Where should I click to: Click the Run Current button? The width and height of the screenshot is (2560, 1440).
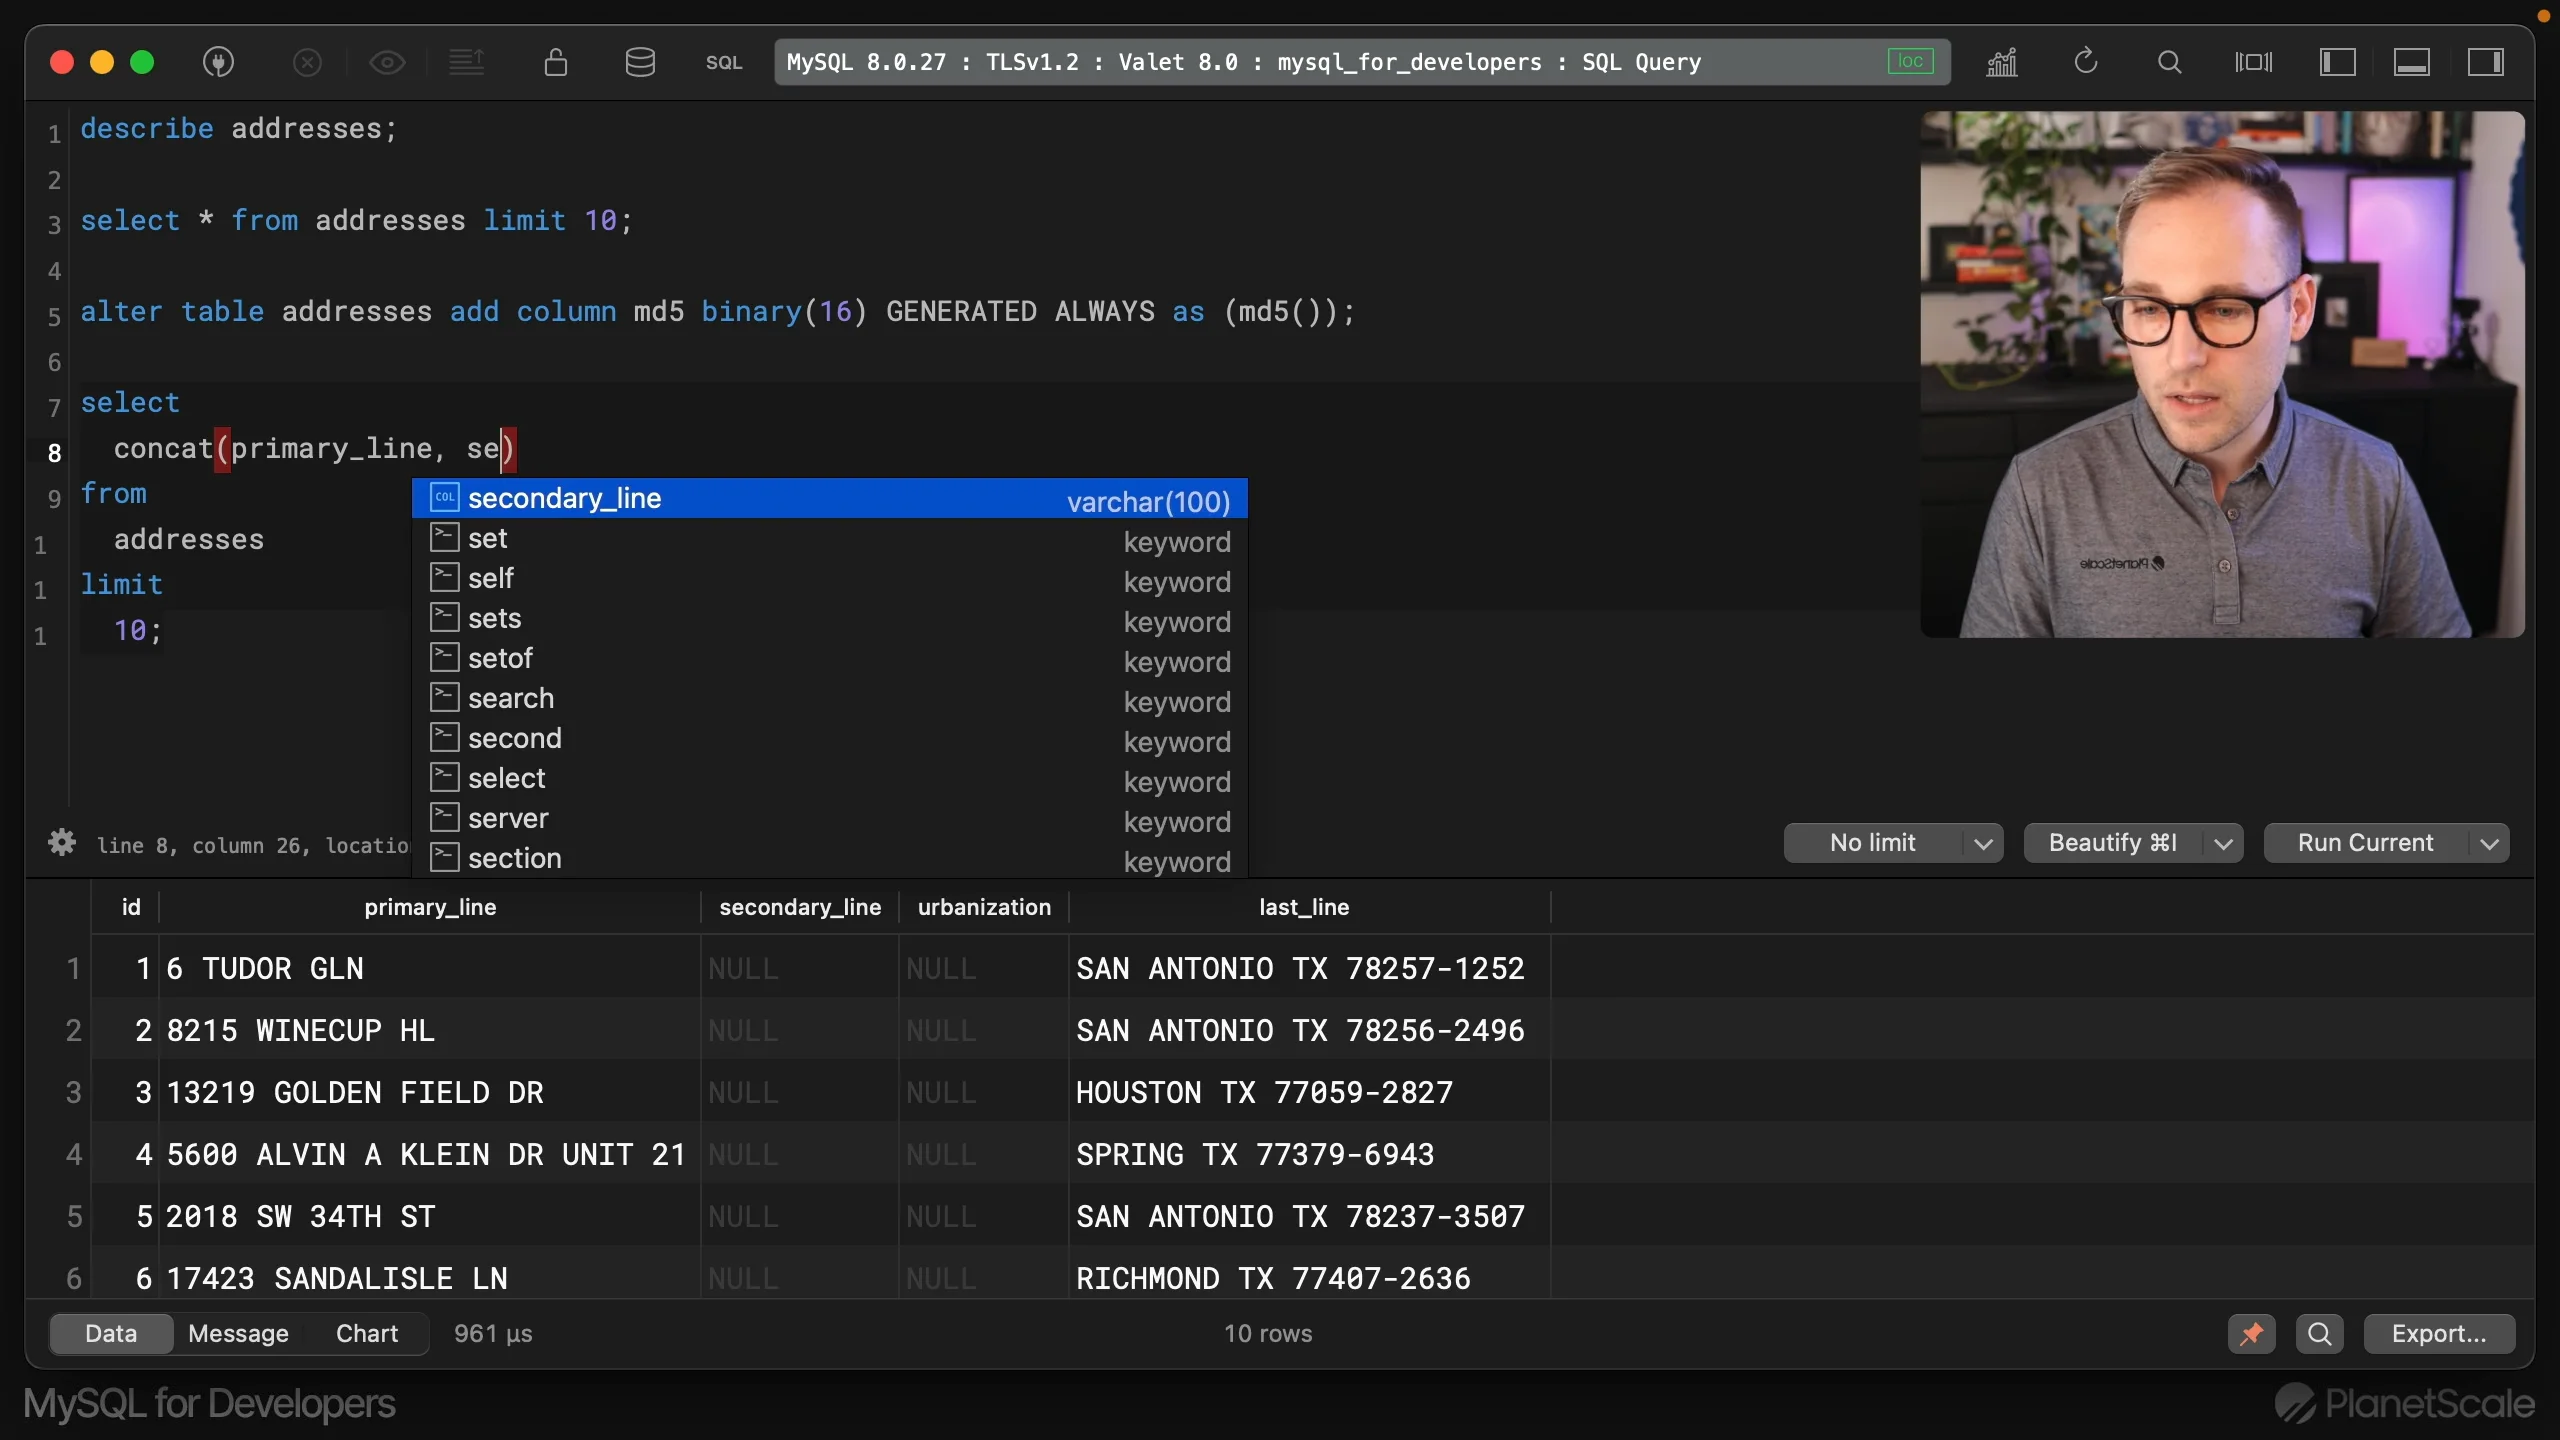[x=2365, y=843]
